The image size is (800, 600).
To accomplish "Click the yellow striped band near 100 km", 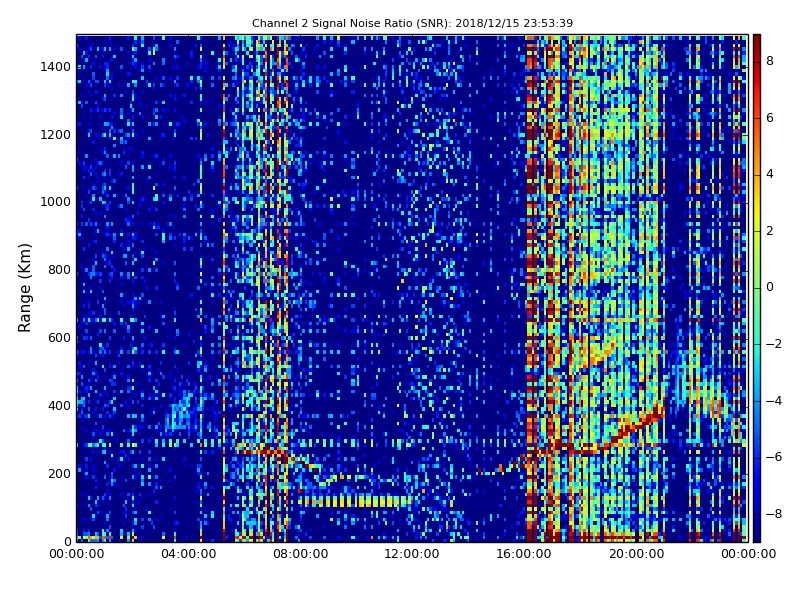I will [x=355, y=501].
